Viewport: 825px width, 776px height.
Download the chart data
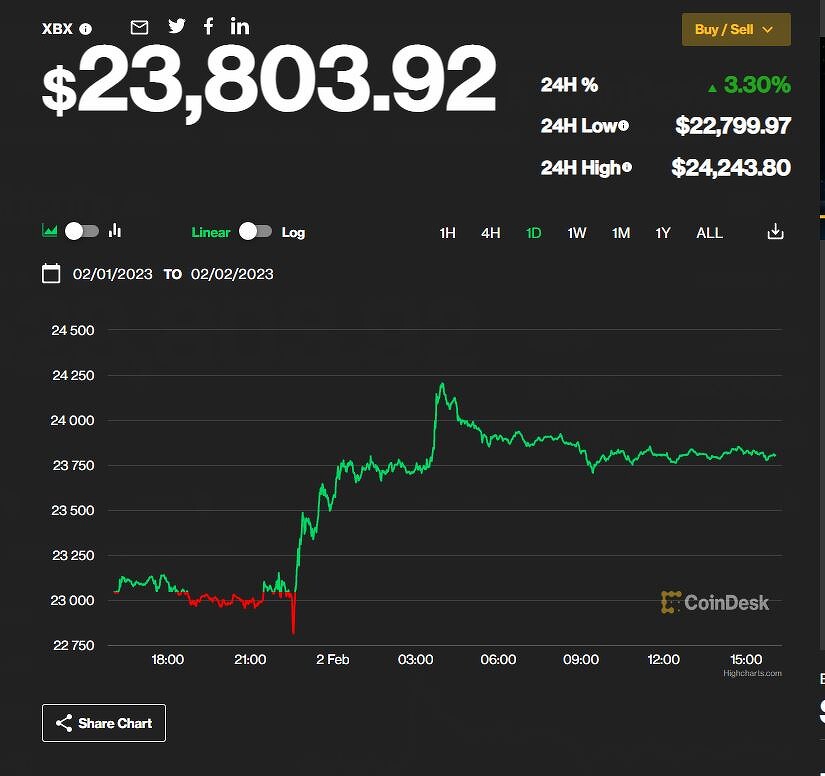775,232
